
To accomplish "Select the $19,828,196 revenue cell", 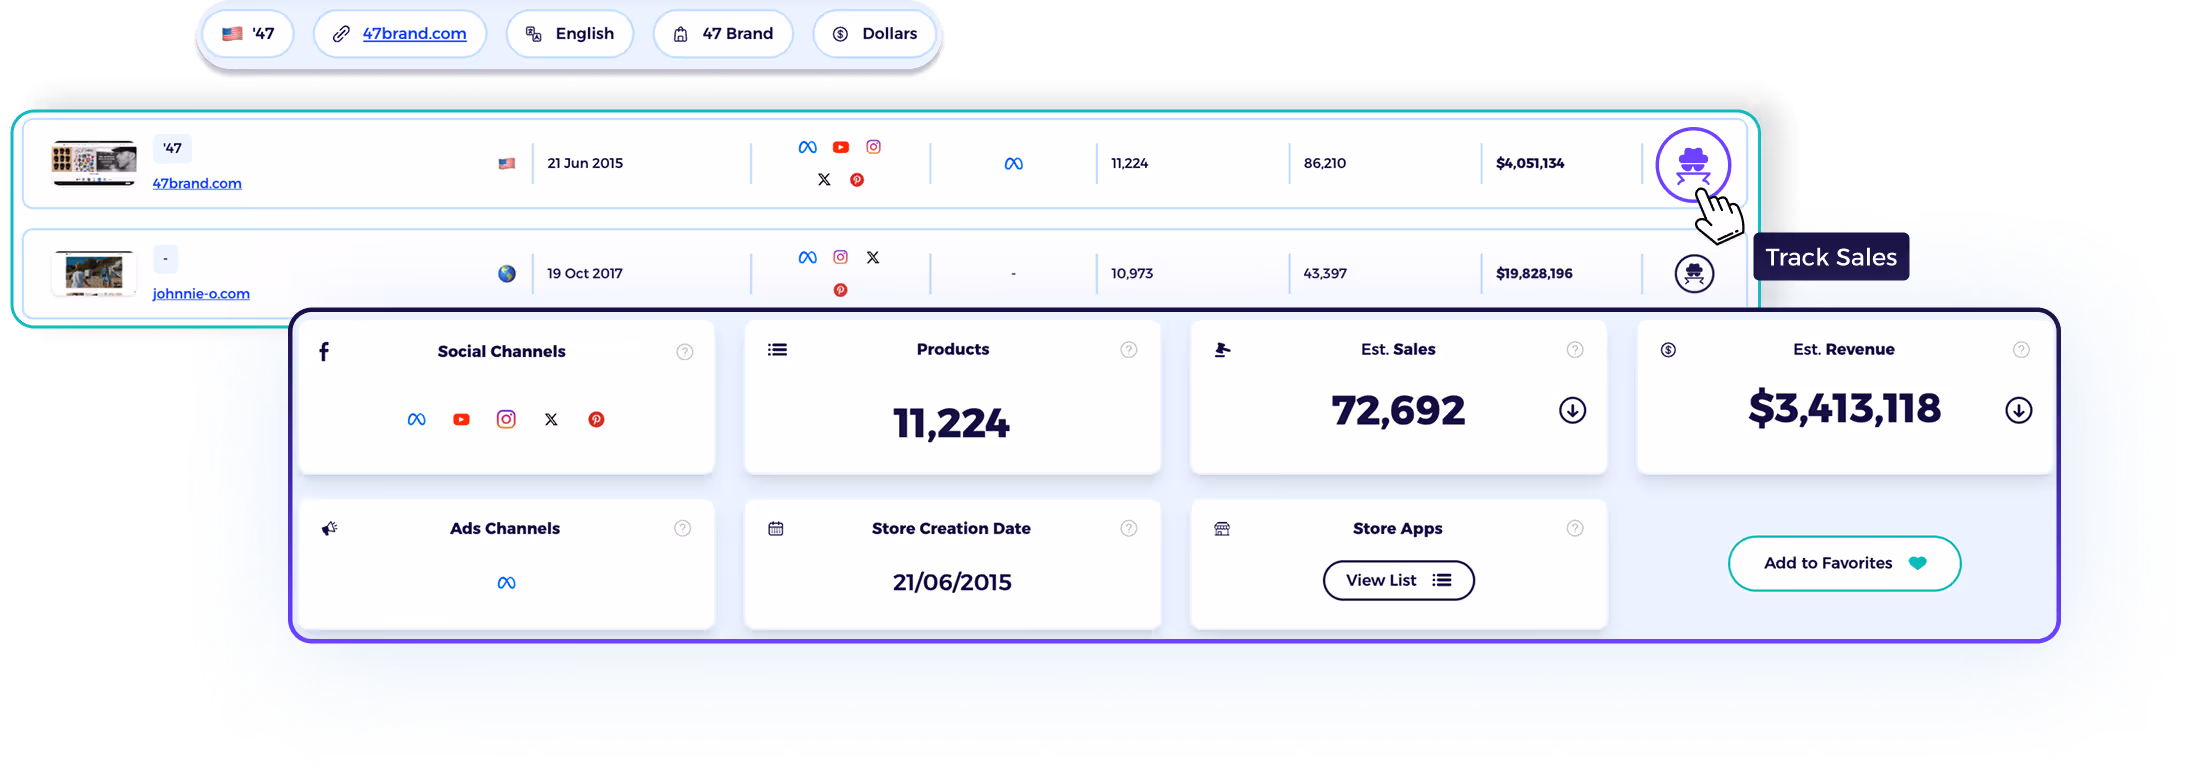I will (x=1534, y=273).
